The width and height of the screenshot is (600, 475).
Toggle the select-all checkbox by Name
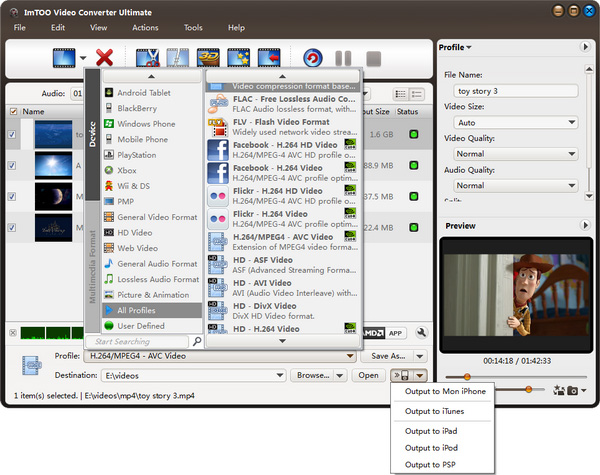[x=13, y=111]
